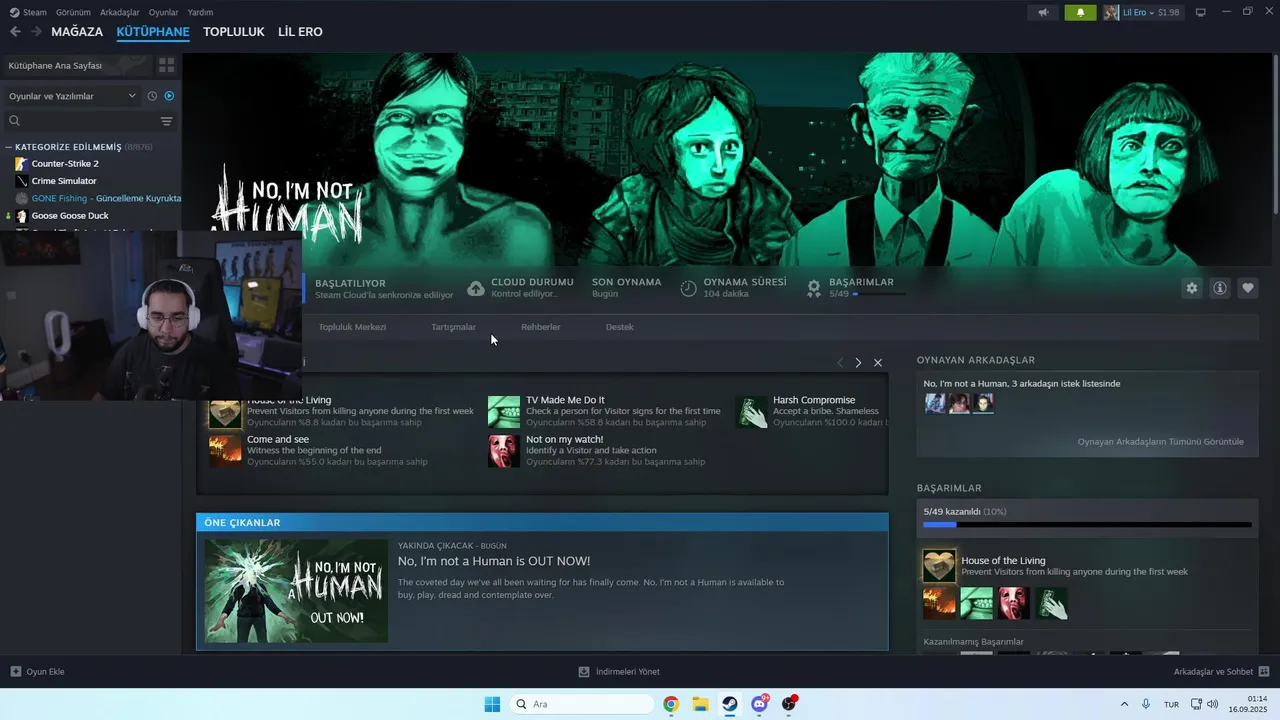This screenshot has height=720, width=1280.
Task: Sort library by recent activity clock
Action: (152, 96)
